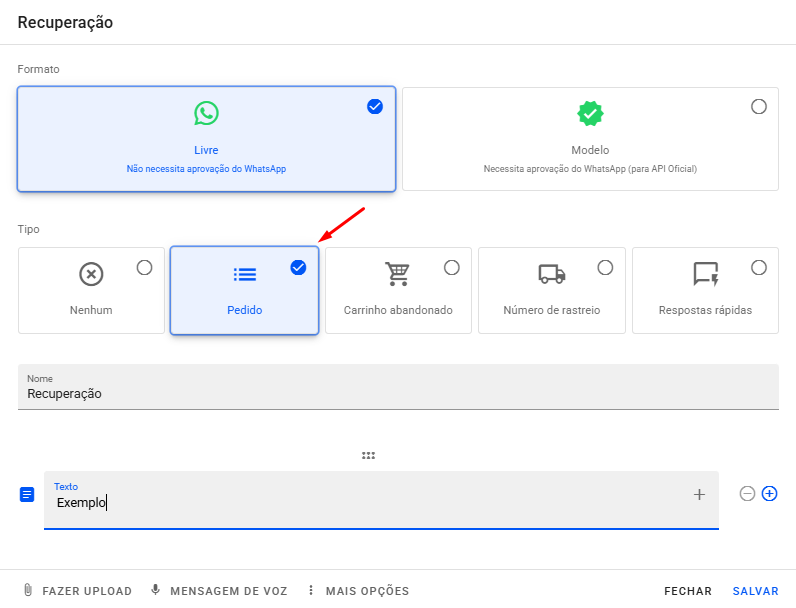Screen dimensions: 796x608
Task: Start recording with Mensagem de Voz
Action: click(x=219, y=591)
